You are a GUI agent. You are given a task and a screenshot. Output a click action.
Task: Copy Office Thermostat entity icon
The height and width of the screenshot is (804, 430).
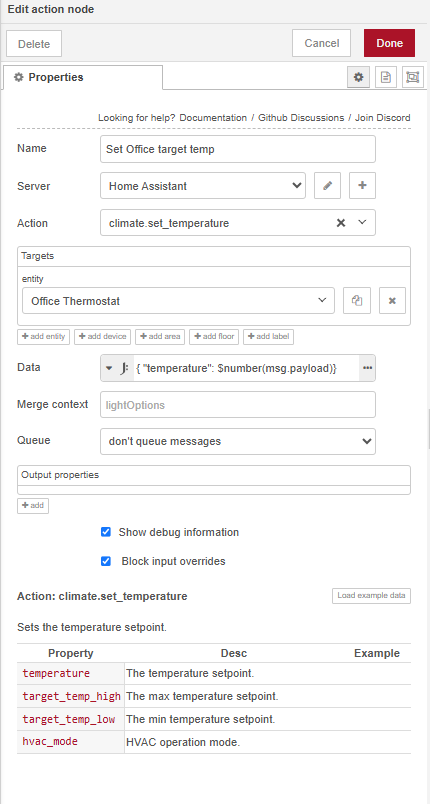point(357,300)
